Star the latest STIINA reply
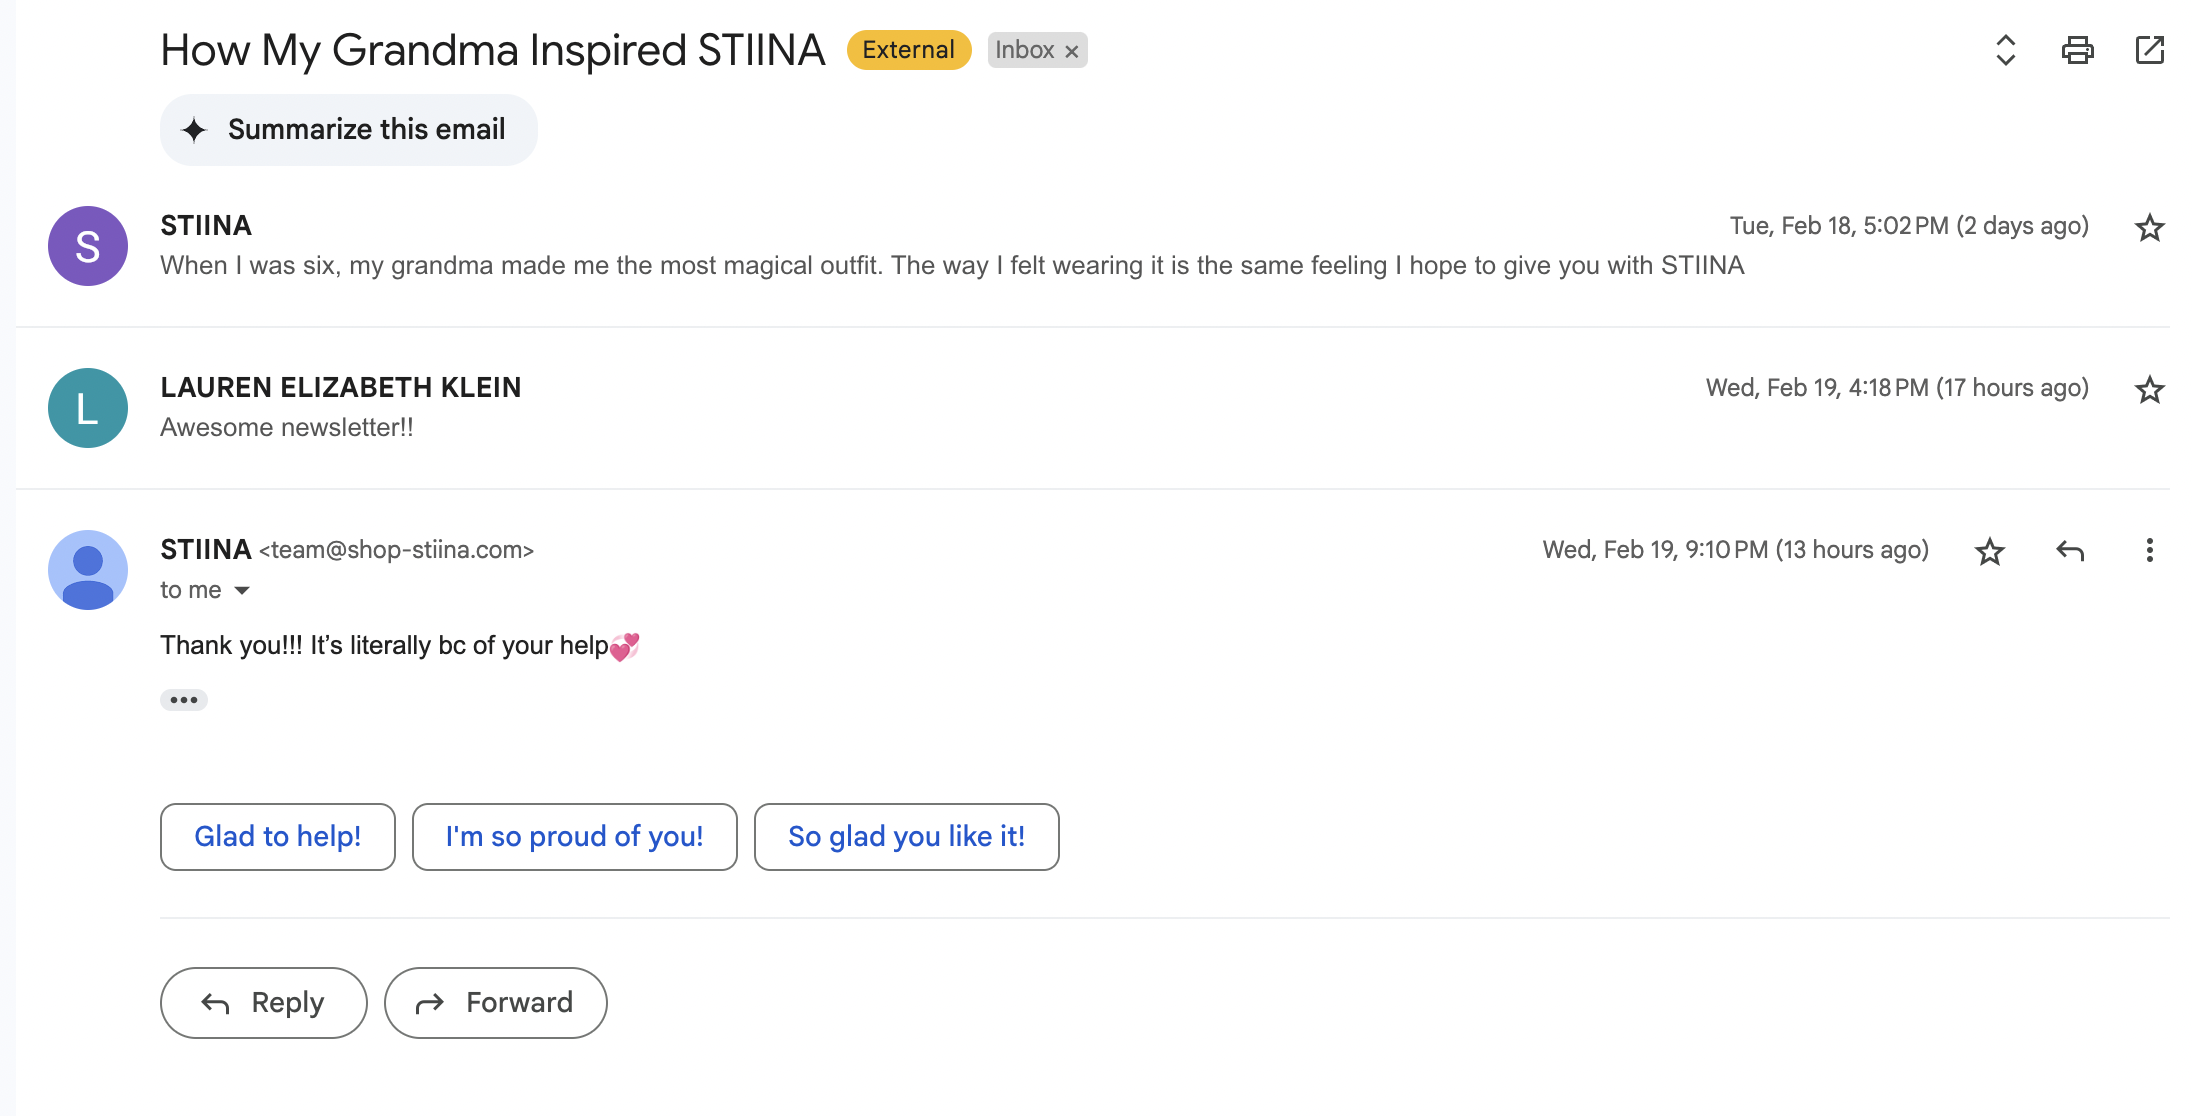The image size is (2192, 1116). [1989, 551]
